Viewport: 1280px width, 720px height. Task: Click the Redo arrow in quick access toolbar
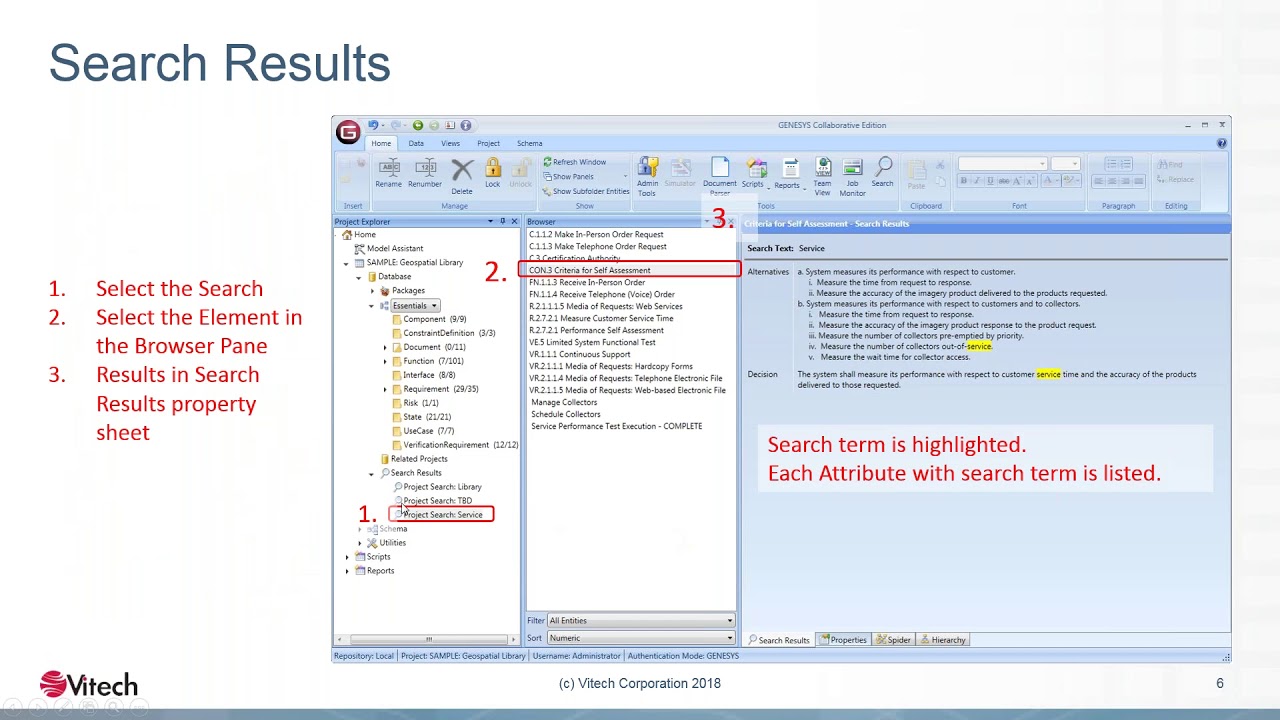click(396, 125)
